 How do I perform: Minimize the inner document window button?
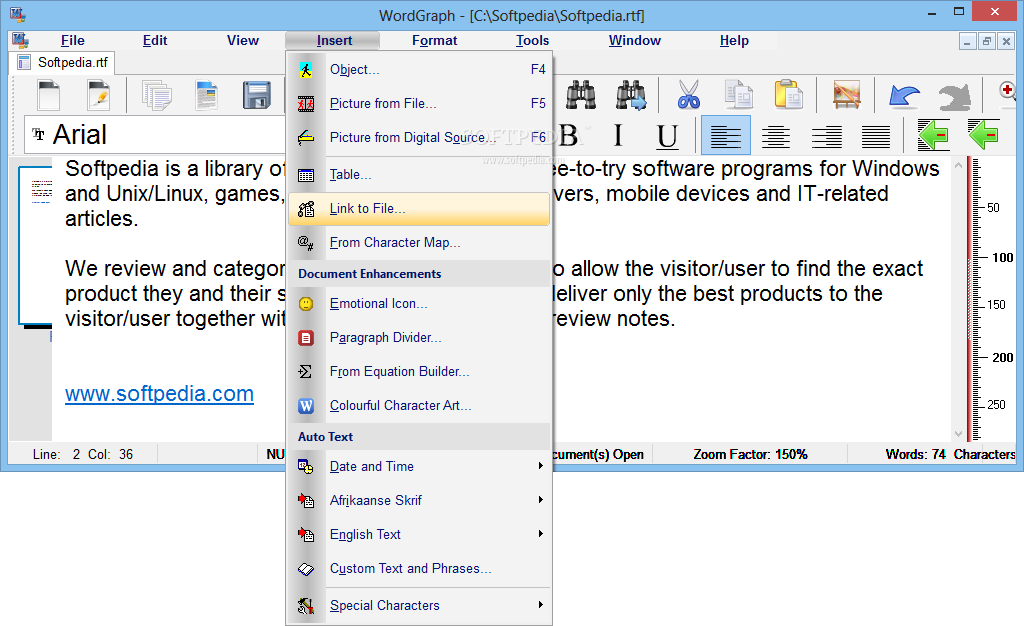point(967,41)
